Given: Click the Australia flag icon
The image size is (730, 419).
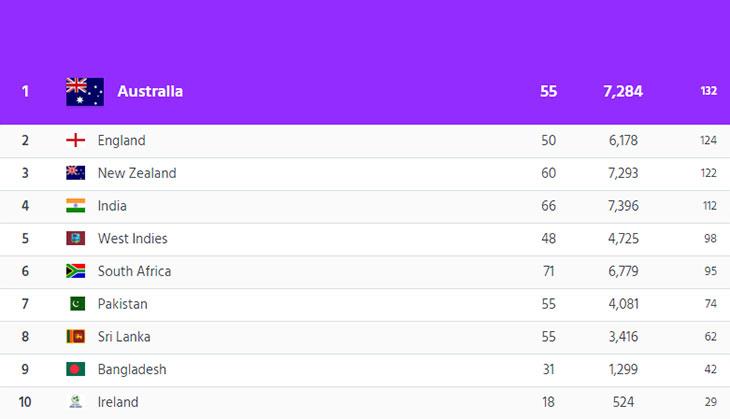Looking at the screenshot, I should 85,92.
